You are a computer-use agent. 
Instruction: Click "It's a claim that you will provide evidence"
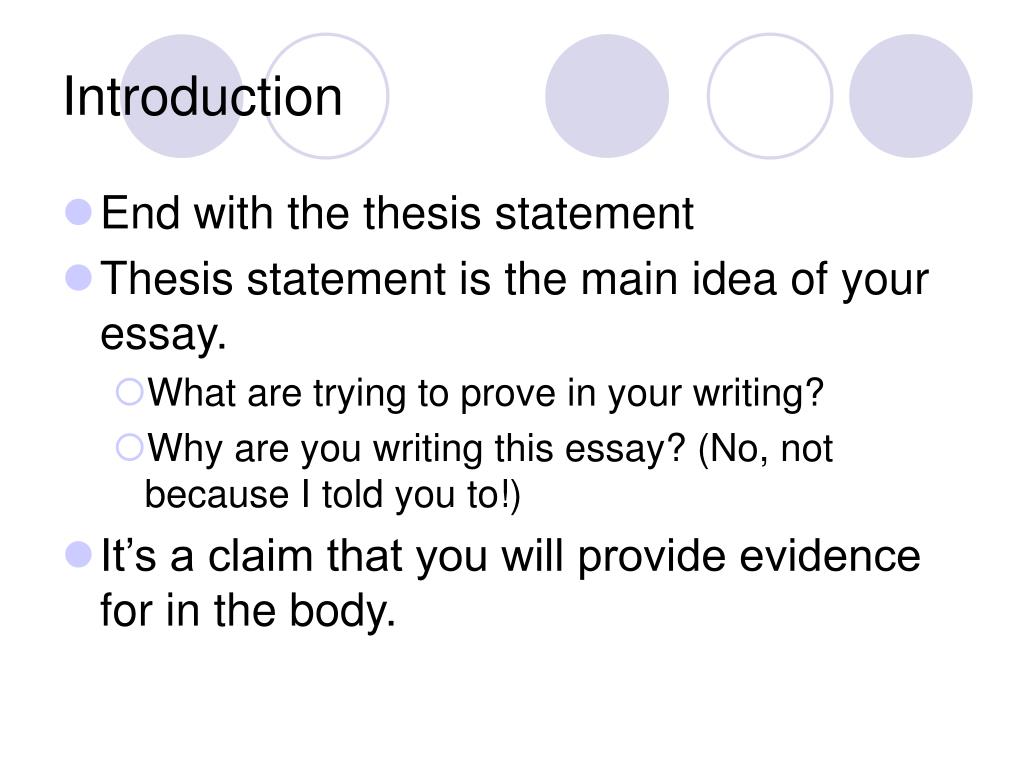click(x=511, y=557)
